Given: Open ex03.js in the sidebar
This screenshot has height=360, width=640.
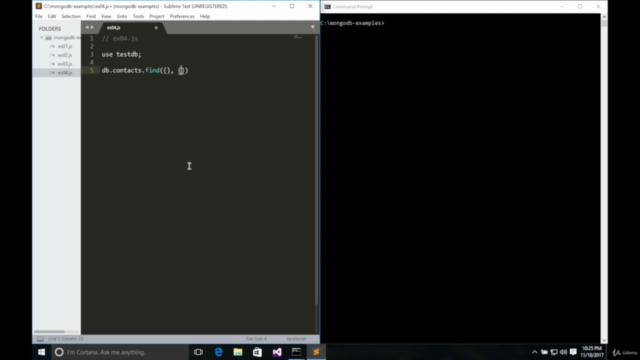Looking at the screenshot, I should pyautogui.click(x=65, y=64).
